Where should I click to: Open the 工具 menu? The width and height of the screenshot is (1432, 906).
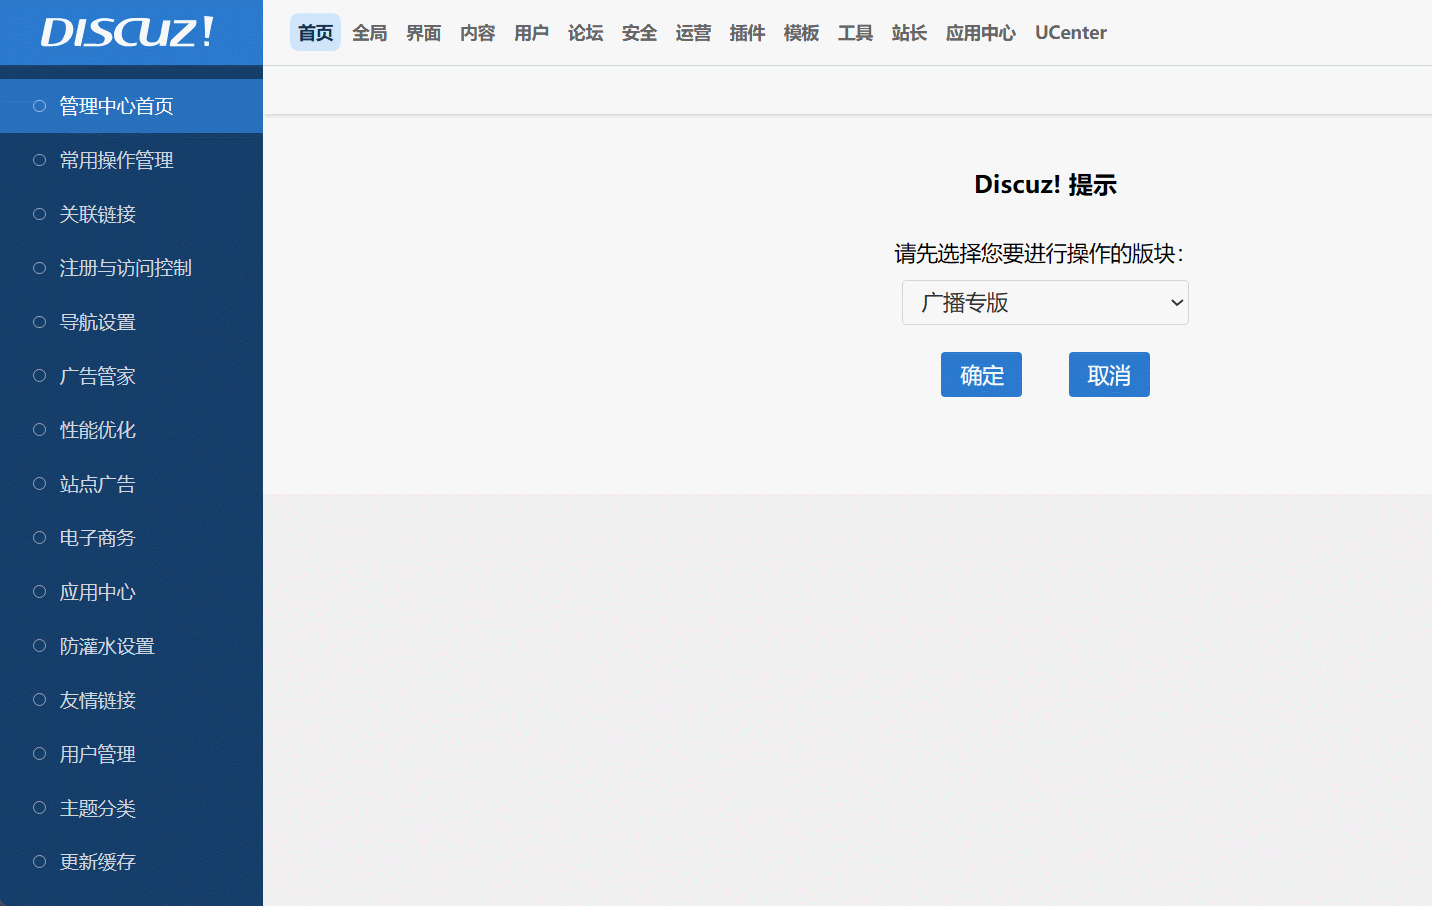(855, 33)
